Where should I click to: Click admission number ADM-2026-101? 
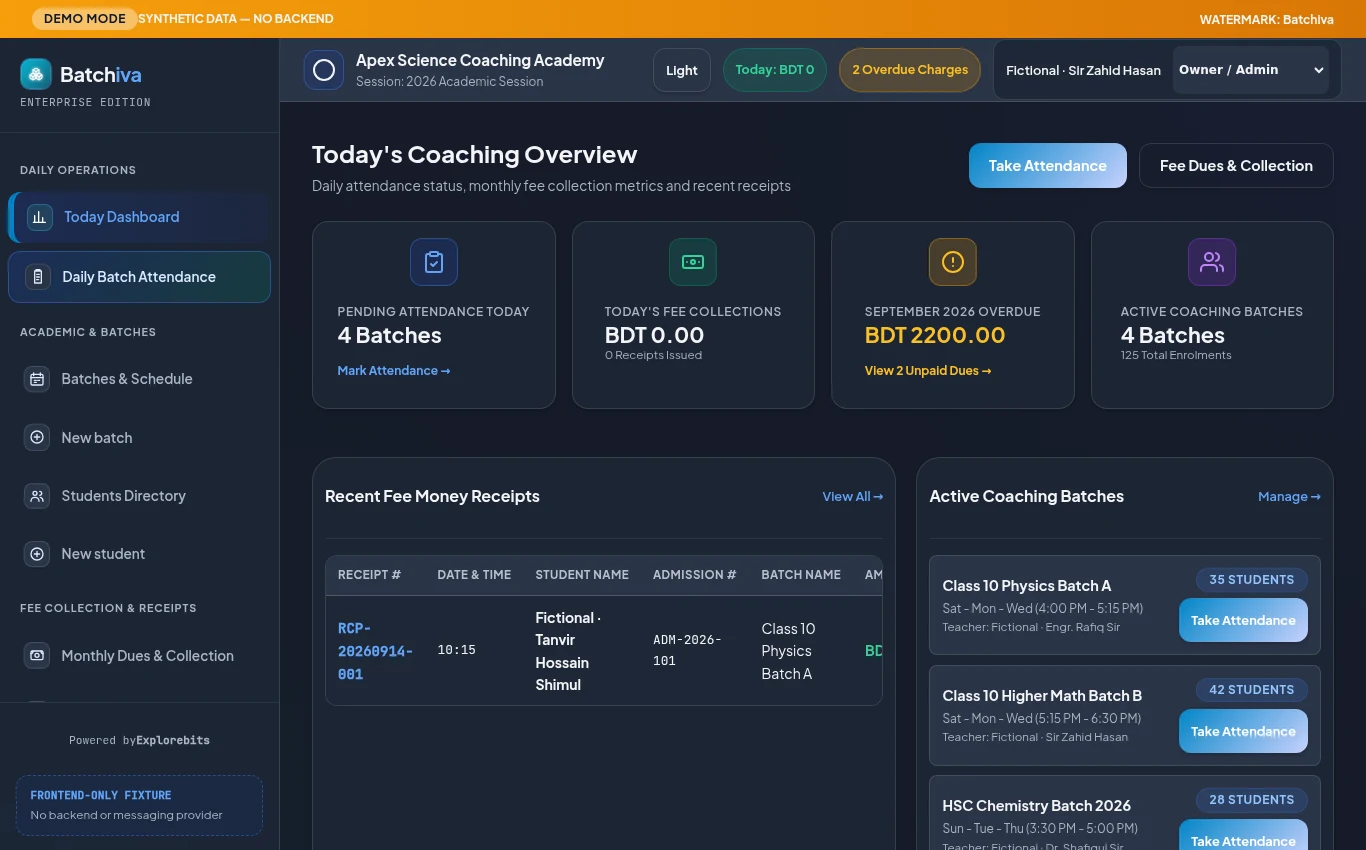(687, 651)
